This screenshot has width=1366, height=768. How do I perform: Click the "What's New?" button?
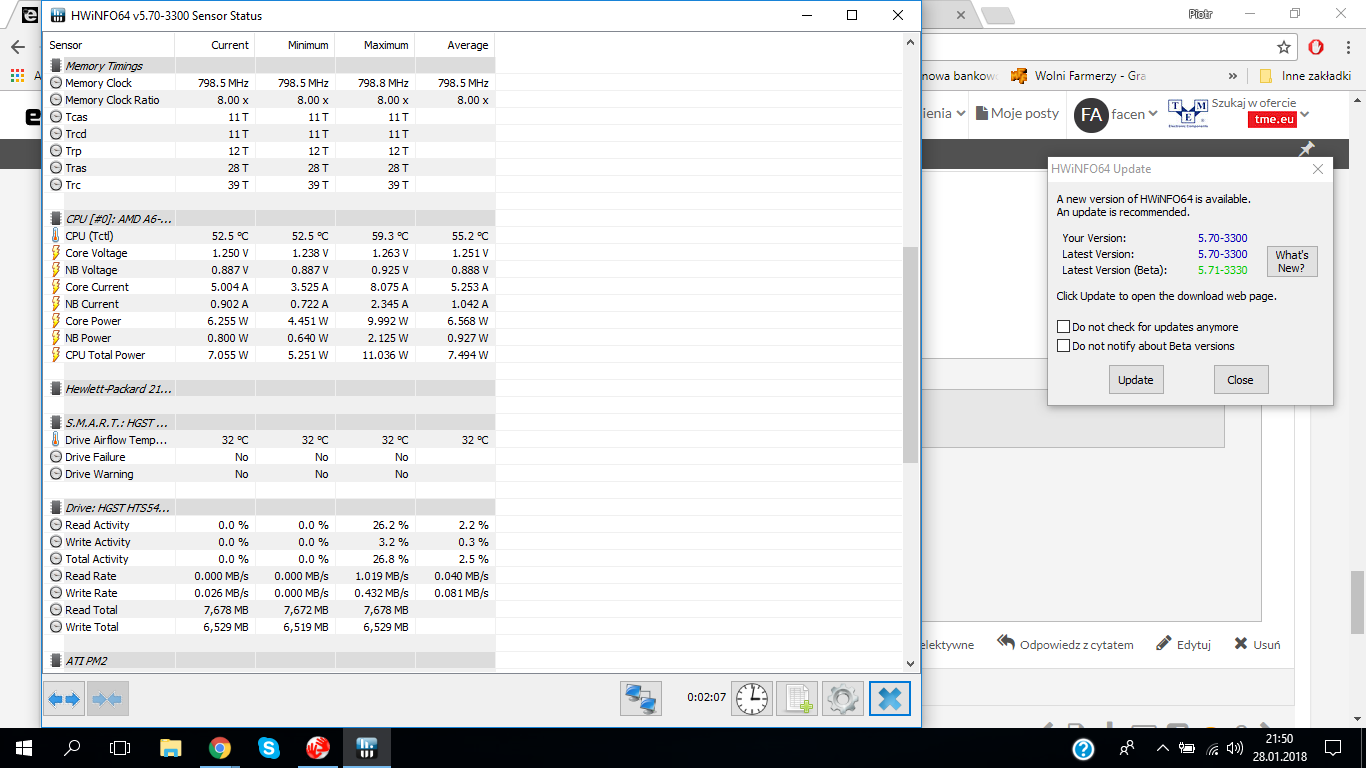click(1291, 262)
